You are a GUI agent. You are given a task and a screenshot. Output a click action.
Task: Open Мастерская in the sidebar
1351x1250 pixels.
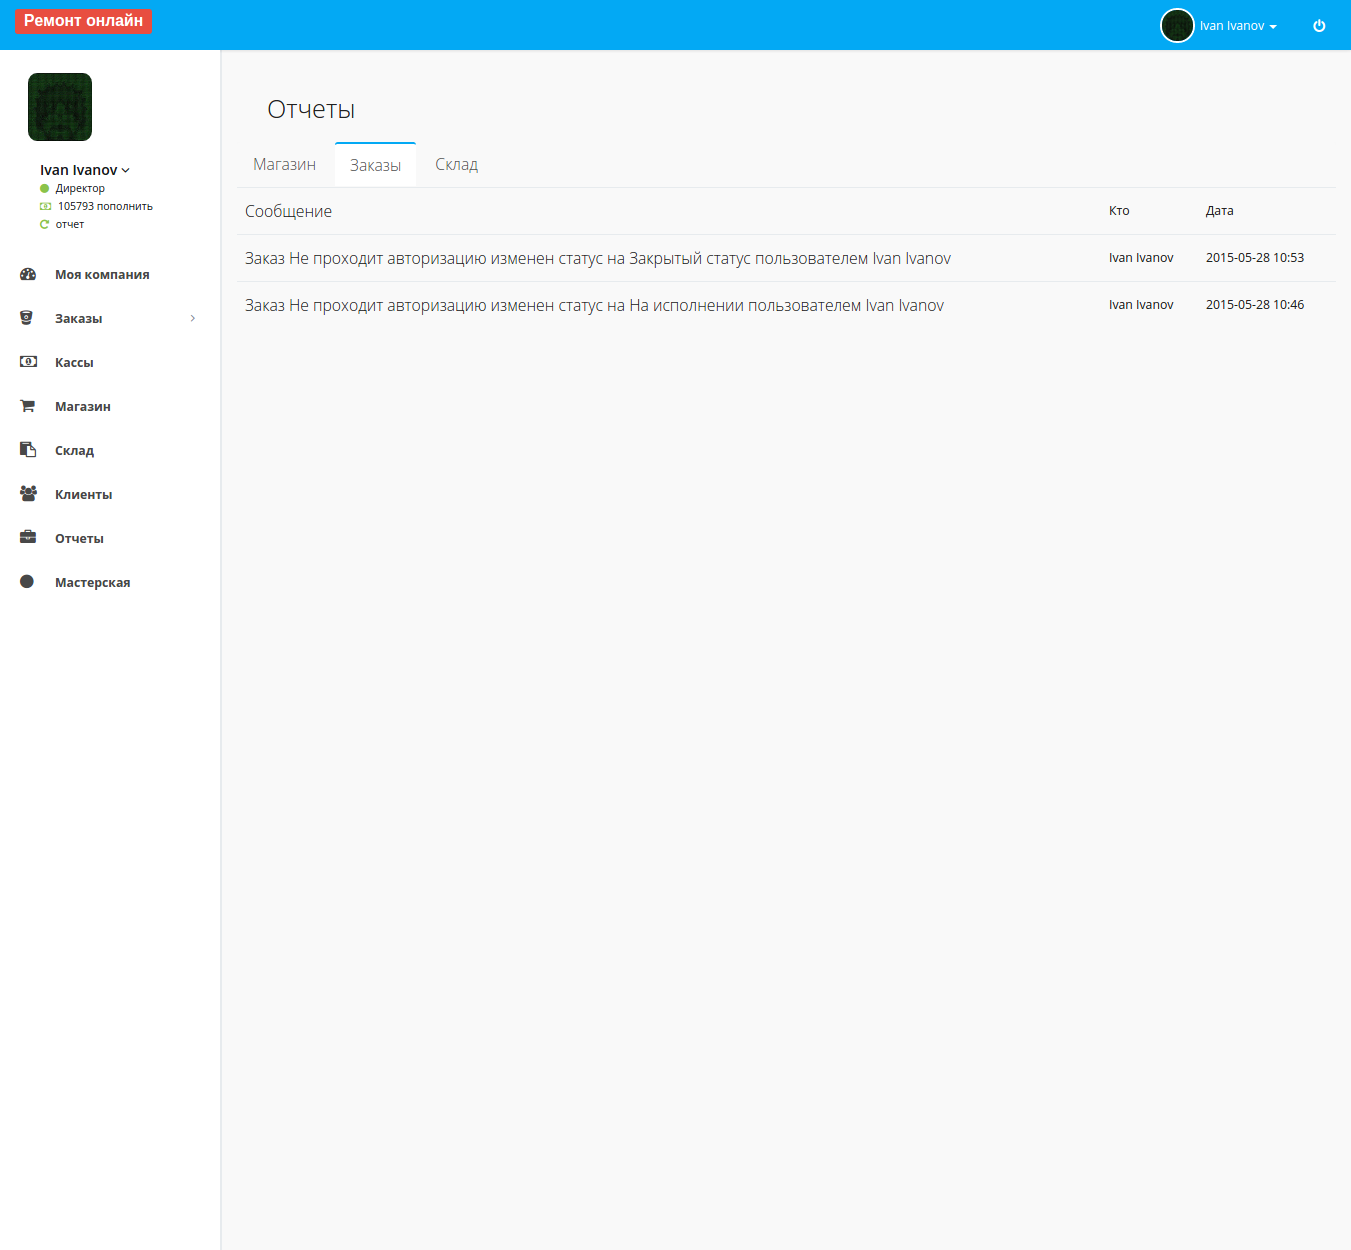92,583
